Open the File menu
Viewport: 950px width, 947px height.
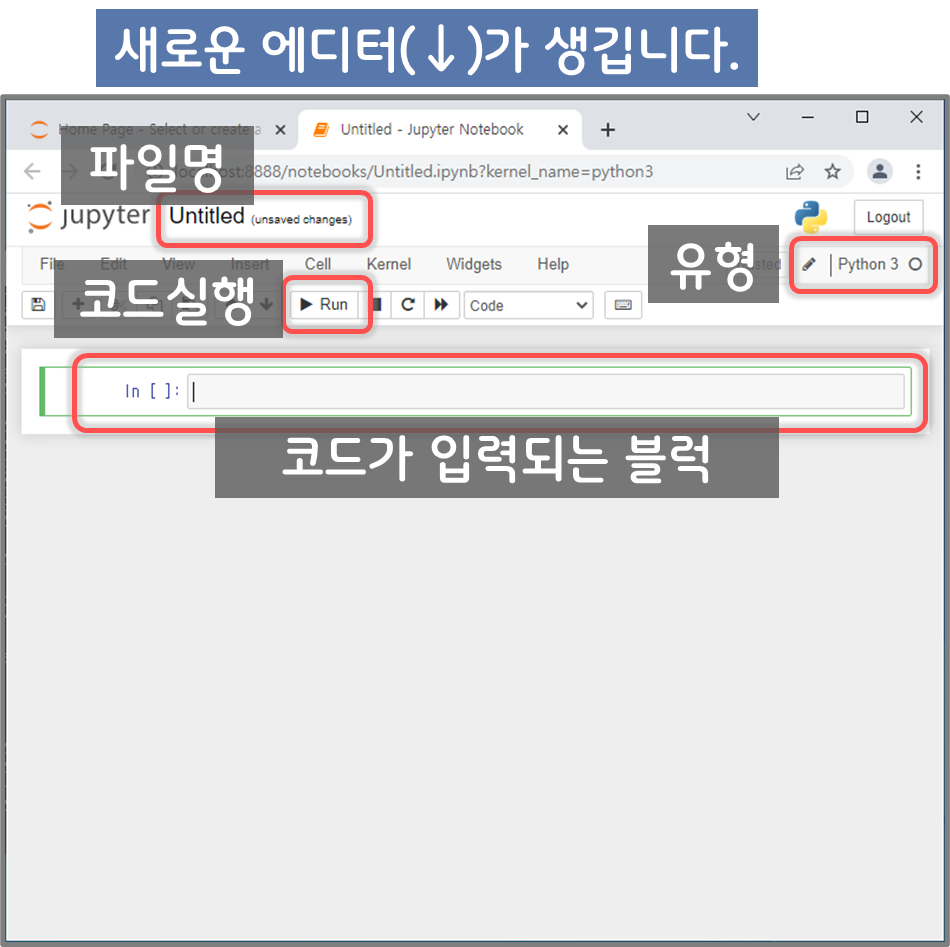pos(51,264)
